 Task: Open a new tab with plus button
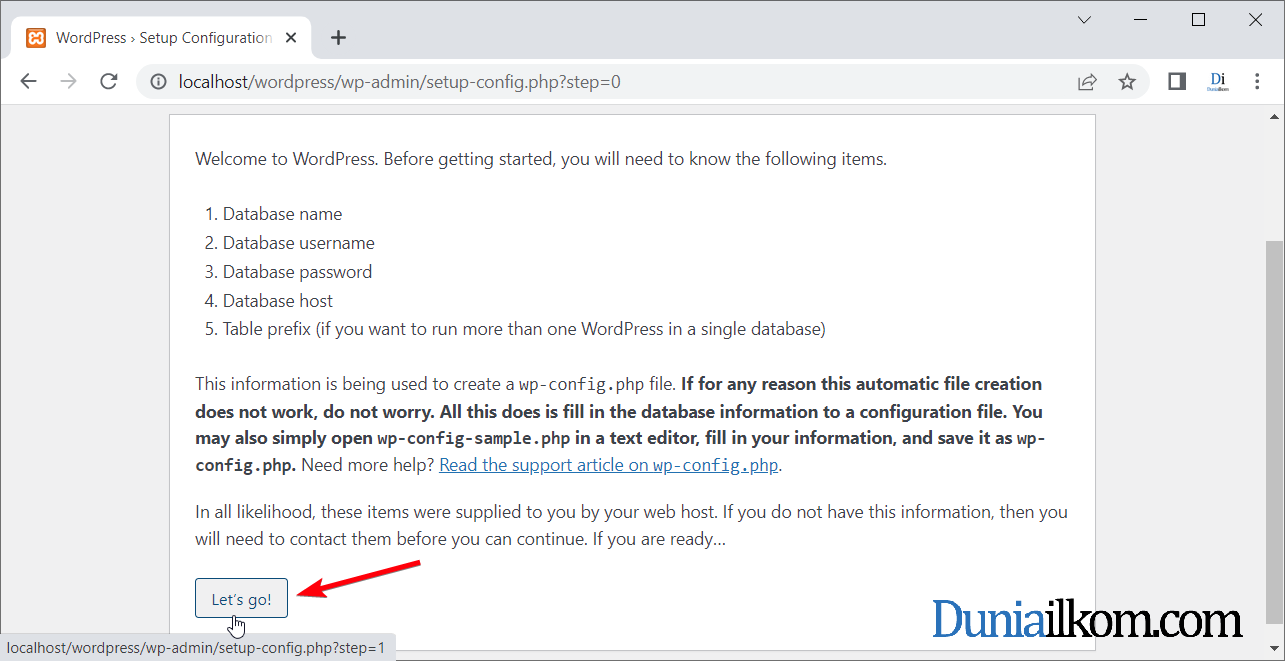click(x=338, y=38)
